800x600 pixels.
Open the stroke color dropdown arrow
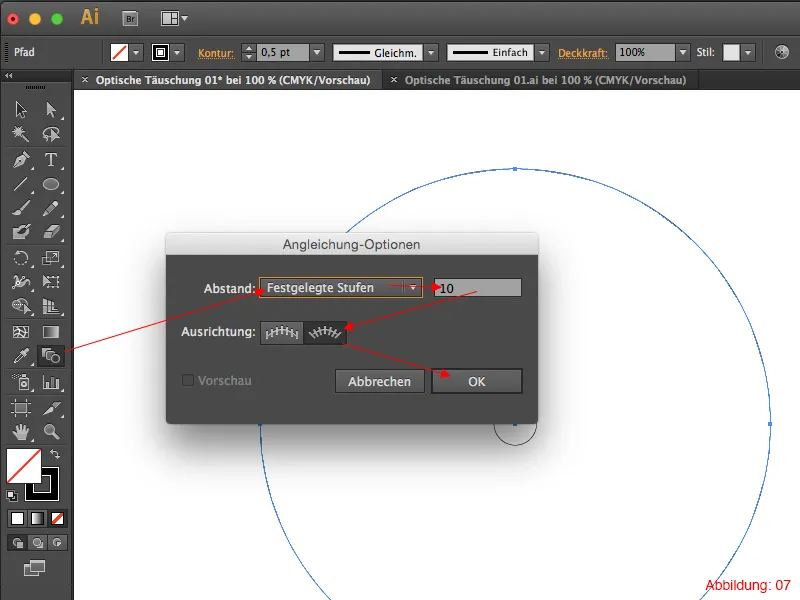point(177,53)
